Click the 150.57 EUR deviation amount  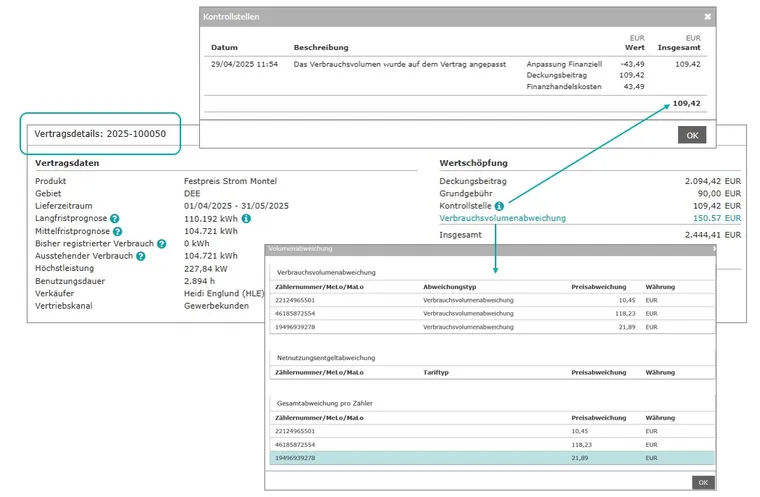tap(717, 218)
